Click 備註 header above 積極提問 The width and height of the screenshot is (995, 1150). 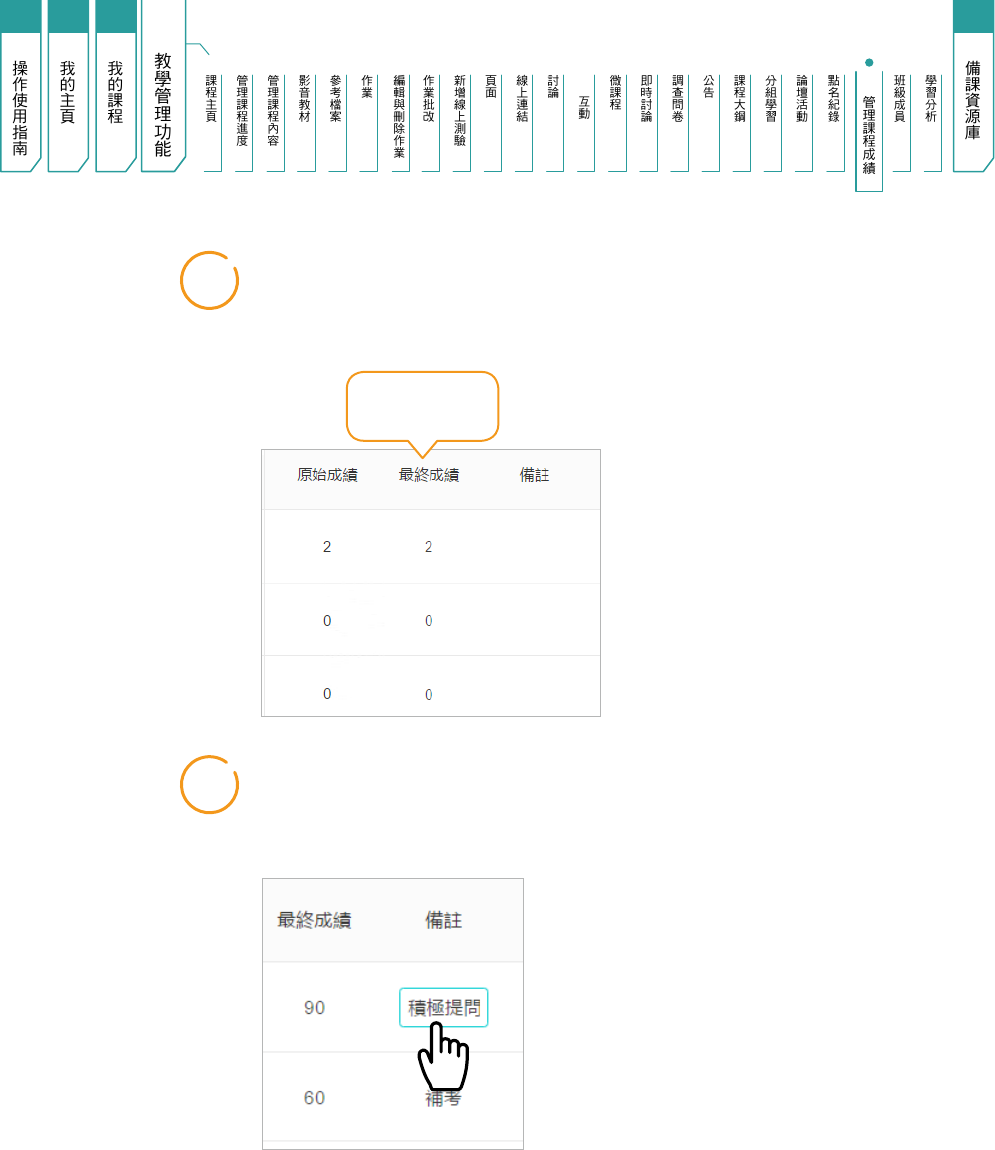[x=444, y=920]
